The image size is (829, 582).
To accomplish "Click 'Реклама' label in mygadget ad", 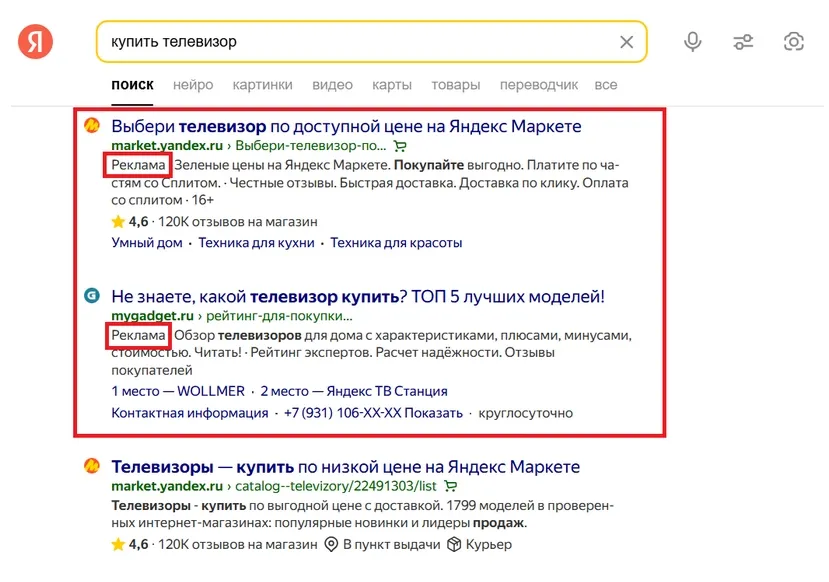I will click(138, 335).
